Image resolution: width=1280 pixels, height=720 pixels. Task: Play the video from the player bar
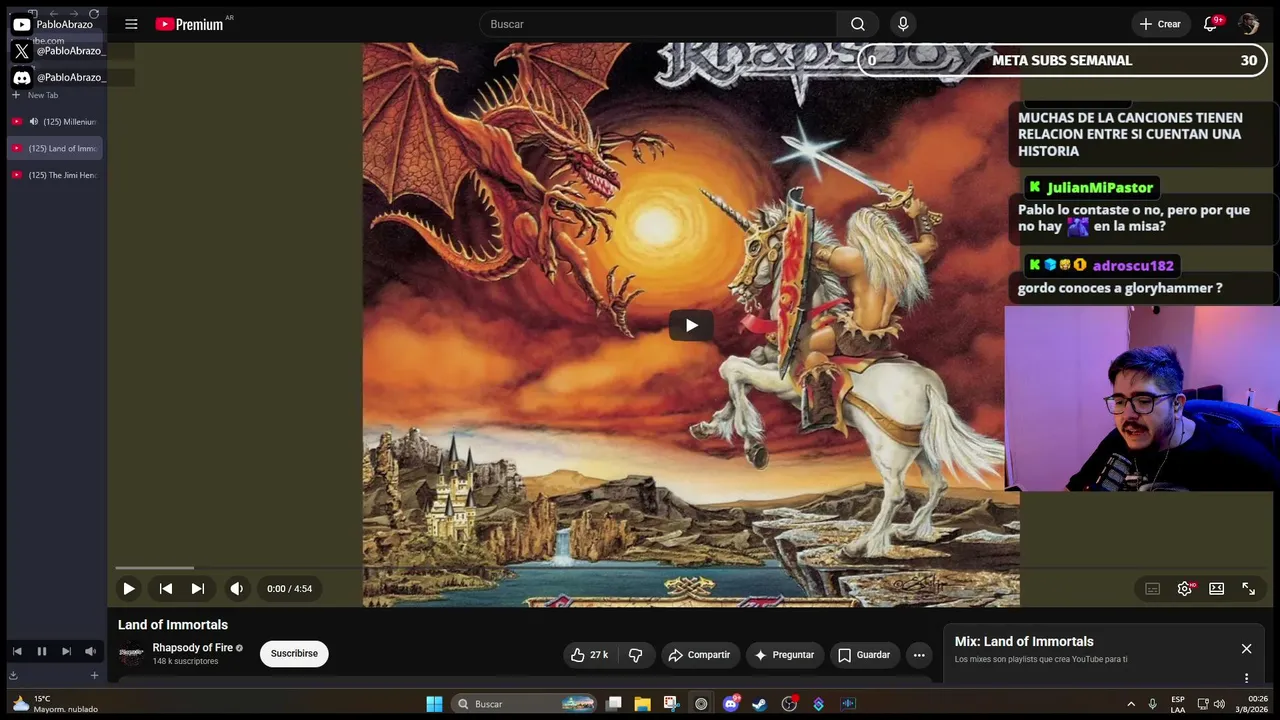click(129, 589)
